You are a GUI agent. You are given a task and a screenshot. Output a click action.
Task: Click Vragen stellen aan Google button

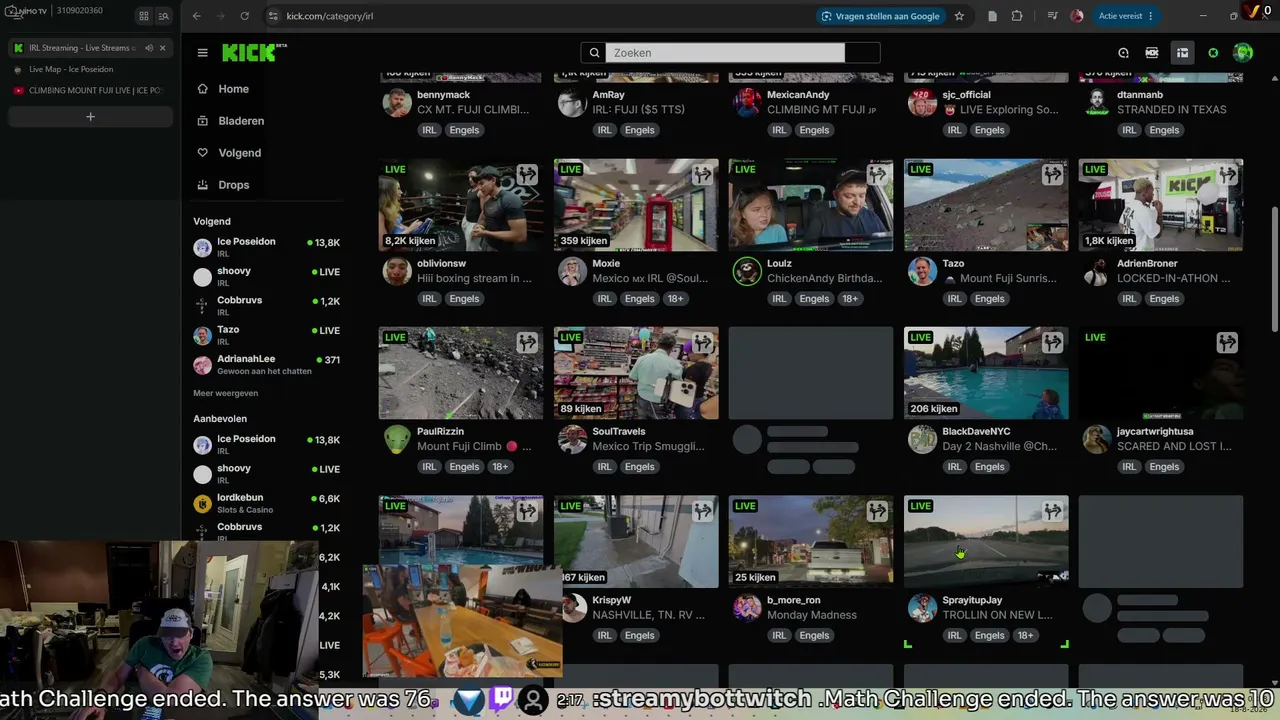880,16
